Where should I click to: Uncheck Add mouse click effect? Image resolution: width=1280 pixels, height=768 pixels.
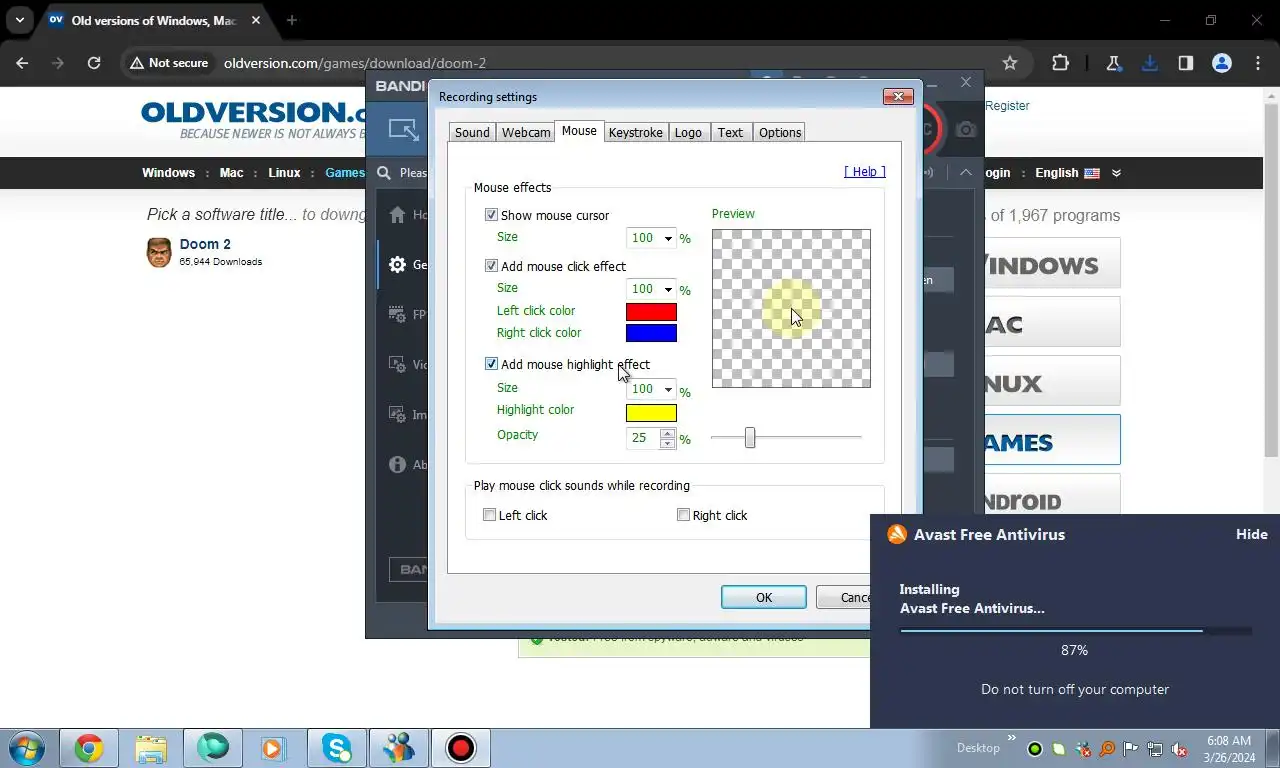pos(491,266)
